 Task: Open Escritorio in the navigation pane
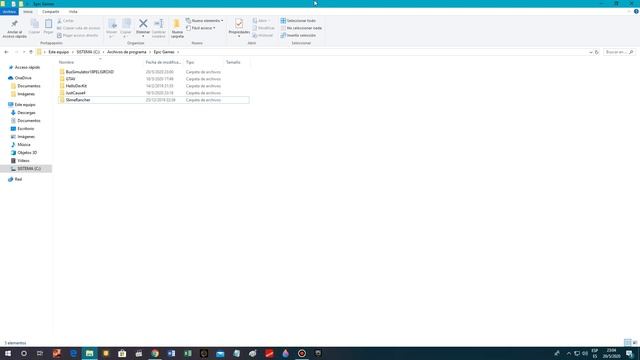point(25,129)
